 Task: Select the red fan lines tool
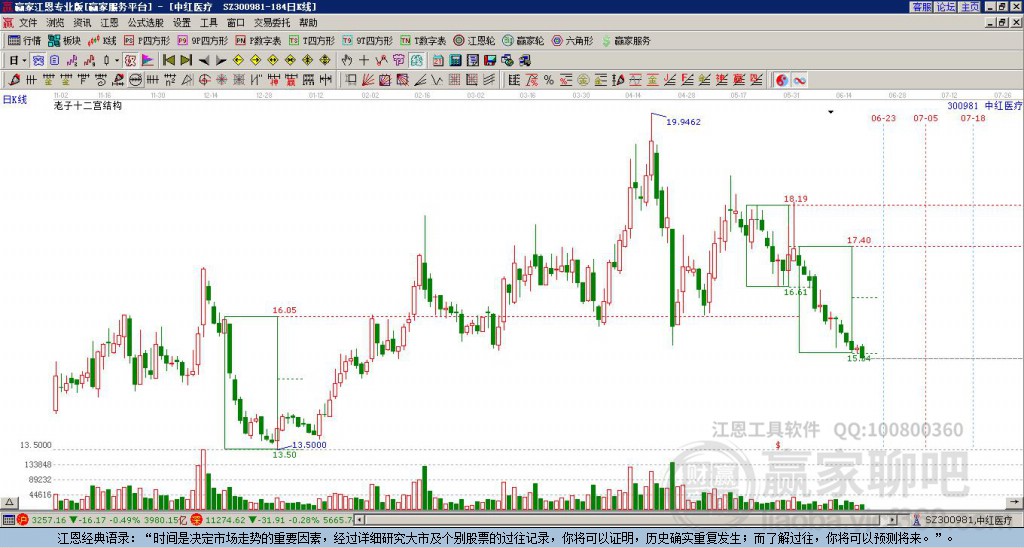(367, 80)
